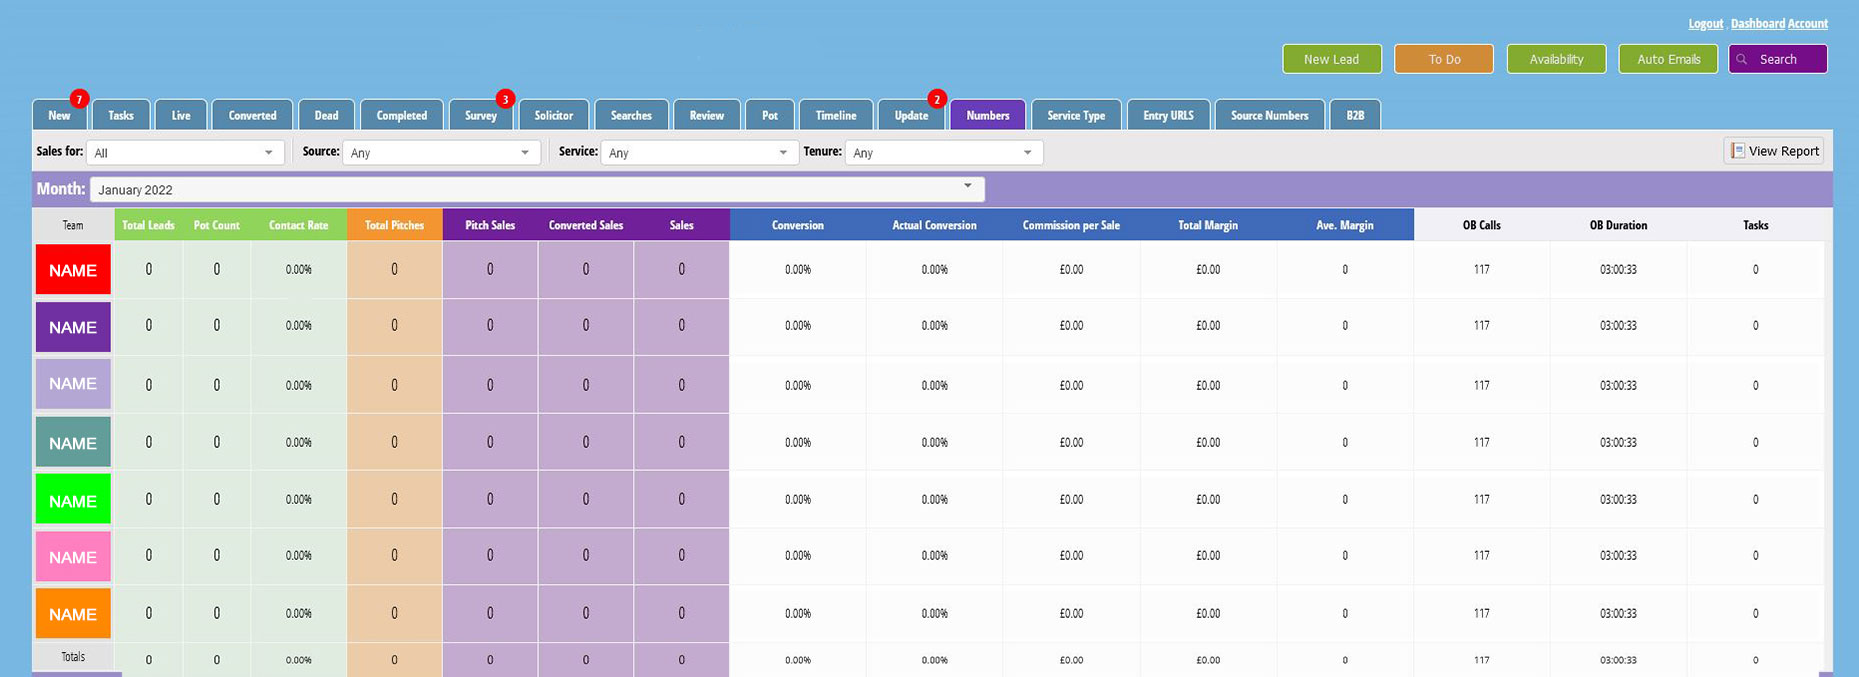This screenshot has width=1859, height=677.
Task: Open the Source filter dropdown
Action: 441,153
